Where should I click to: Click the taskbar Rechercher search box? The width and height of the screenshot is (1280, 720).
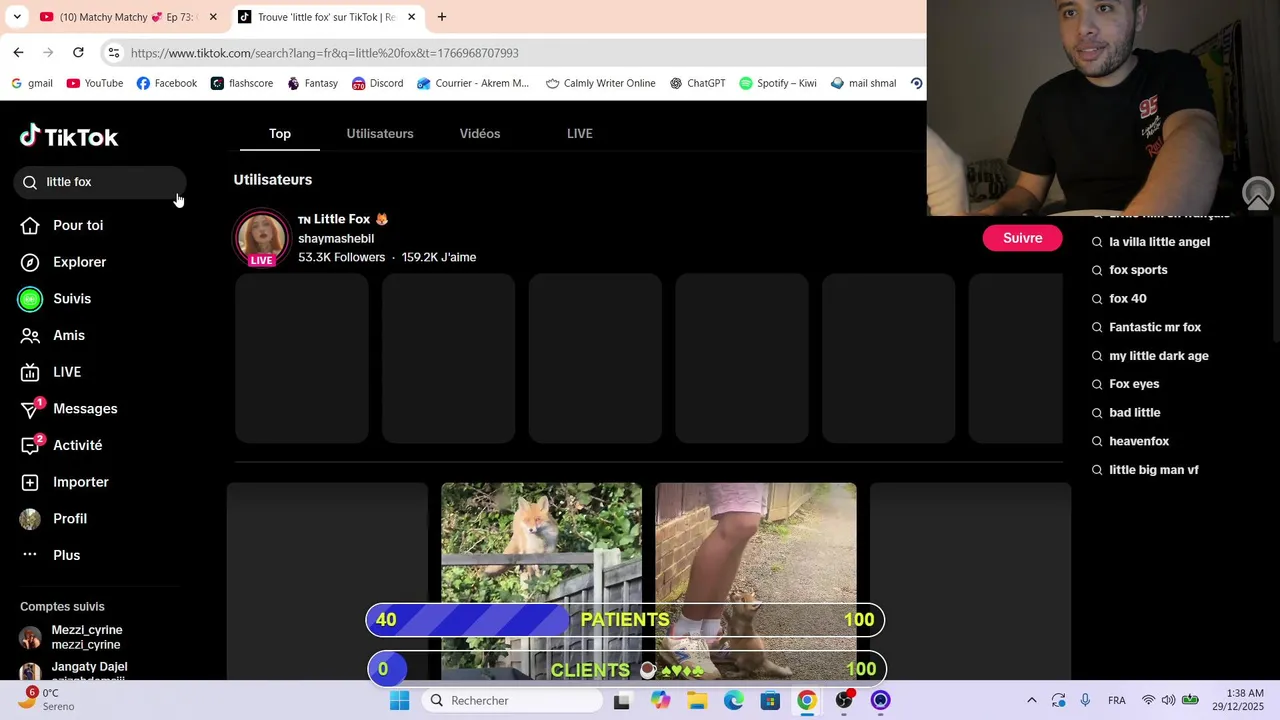point(514,700)
